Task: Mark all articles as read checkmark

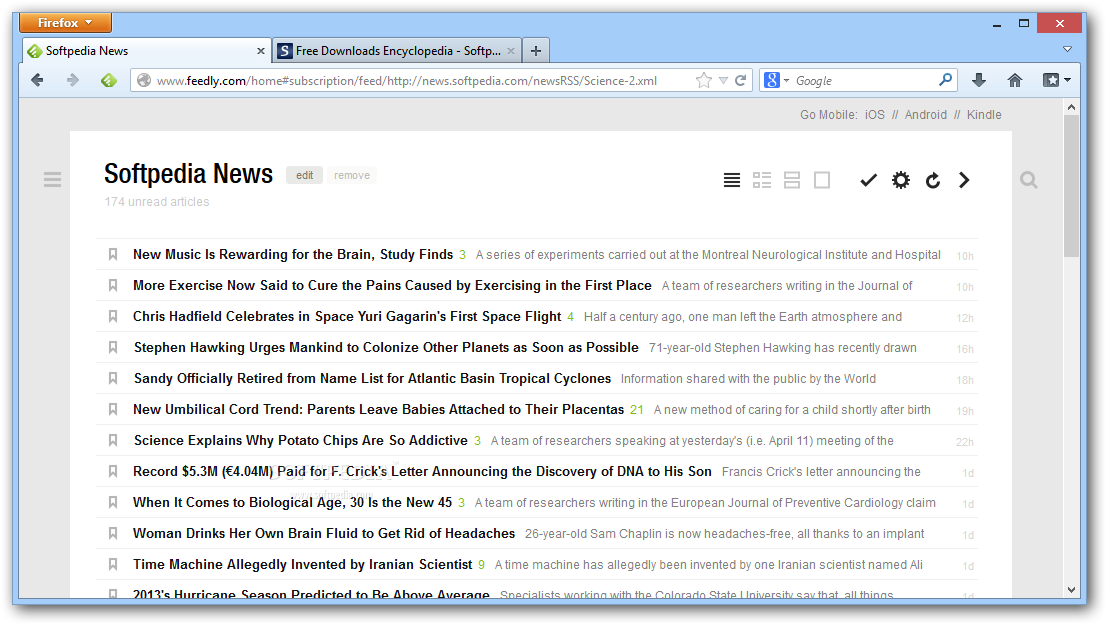Action: click(868, 180)
